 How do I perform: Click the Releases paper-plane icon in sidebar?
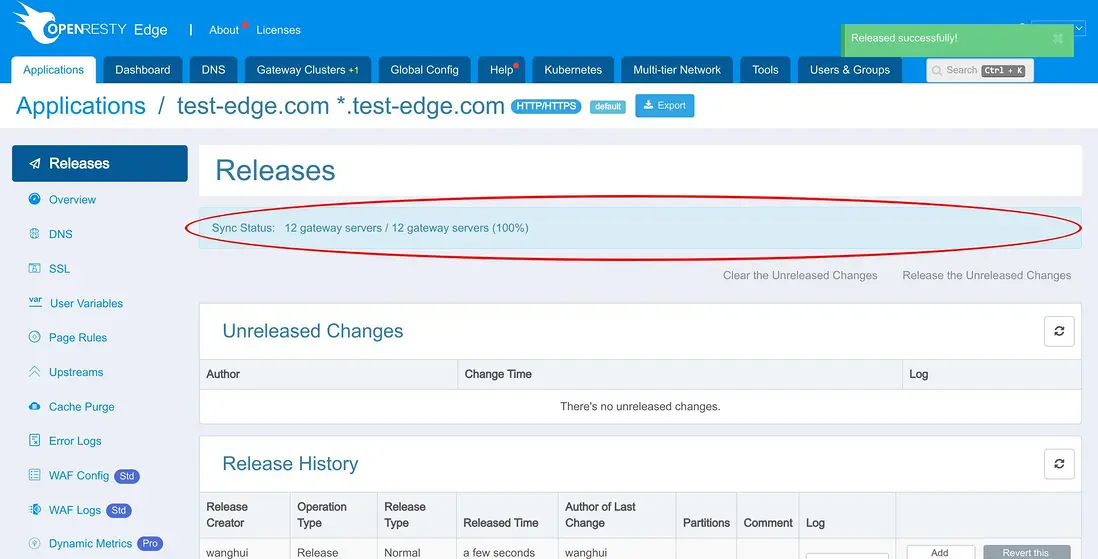point(34,163)
